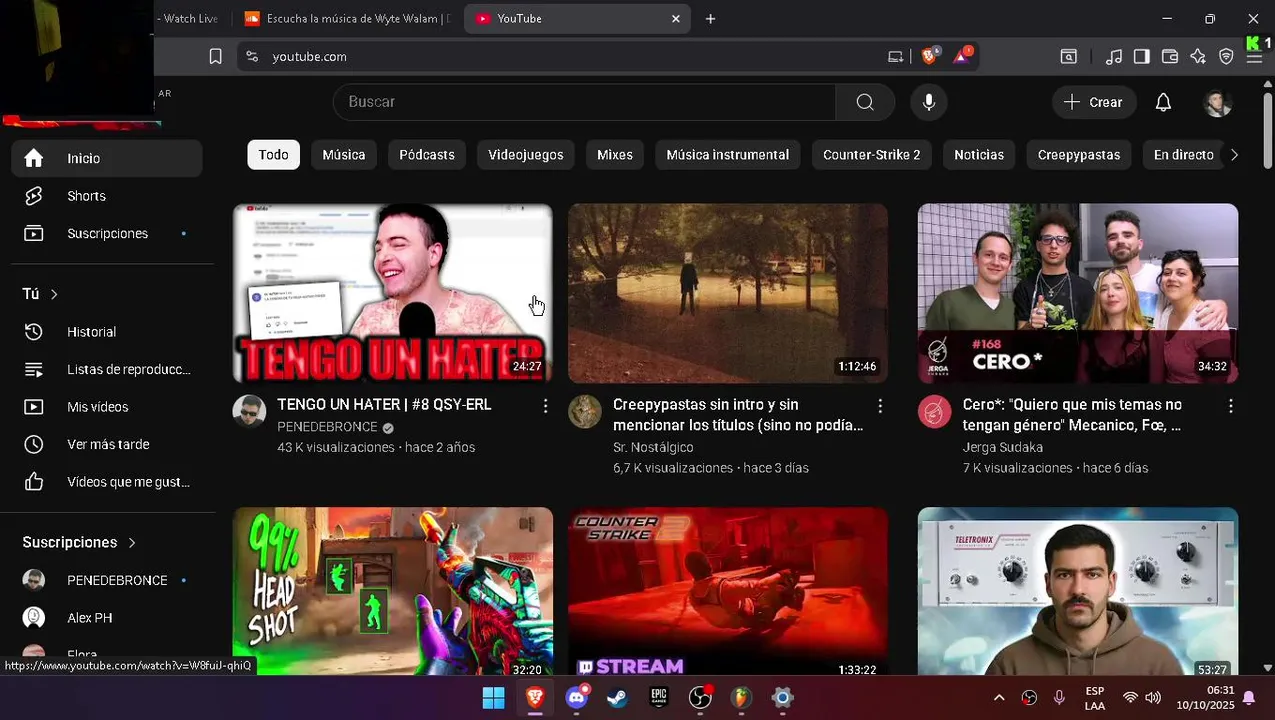1275x720 pixels.
Task: Show hidden system tray icons
Action: coord(998,698)
